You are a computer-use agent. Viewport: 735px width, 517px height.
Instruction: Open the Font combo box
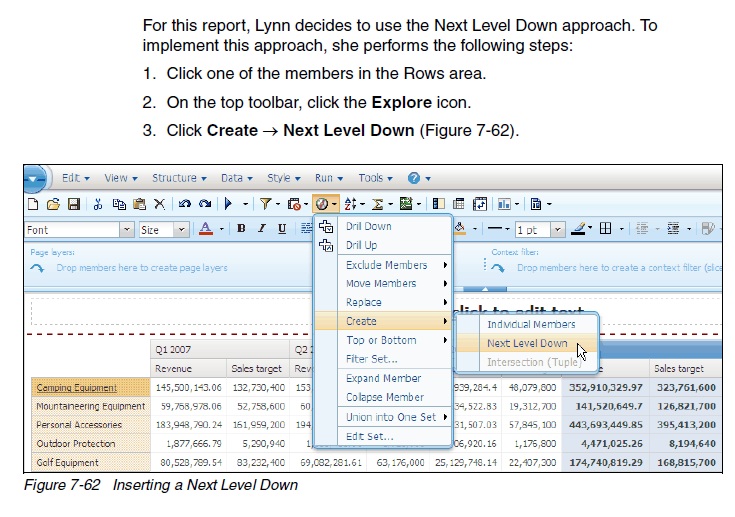pos(79,230)
